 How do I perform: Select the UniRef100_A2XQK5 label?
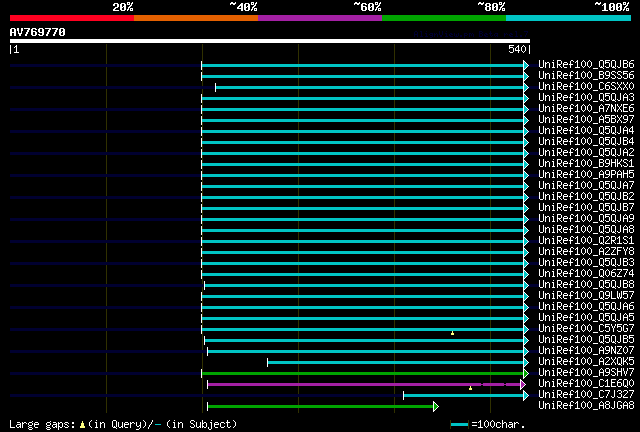586,362
